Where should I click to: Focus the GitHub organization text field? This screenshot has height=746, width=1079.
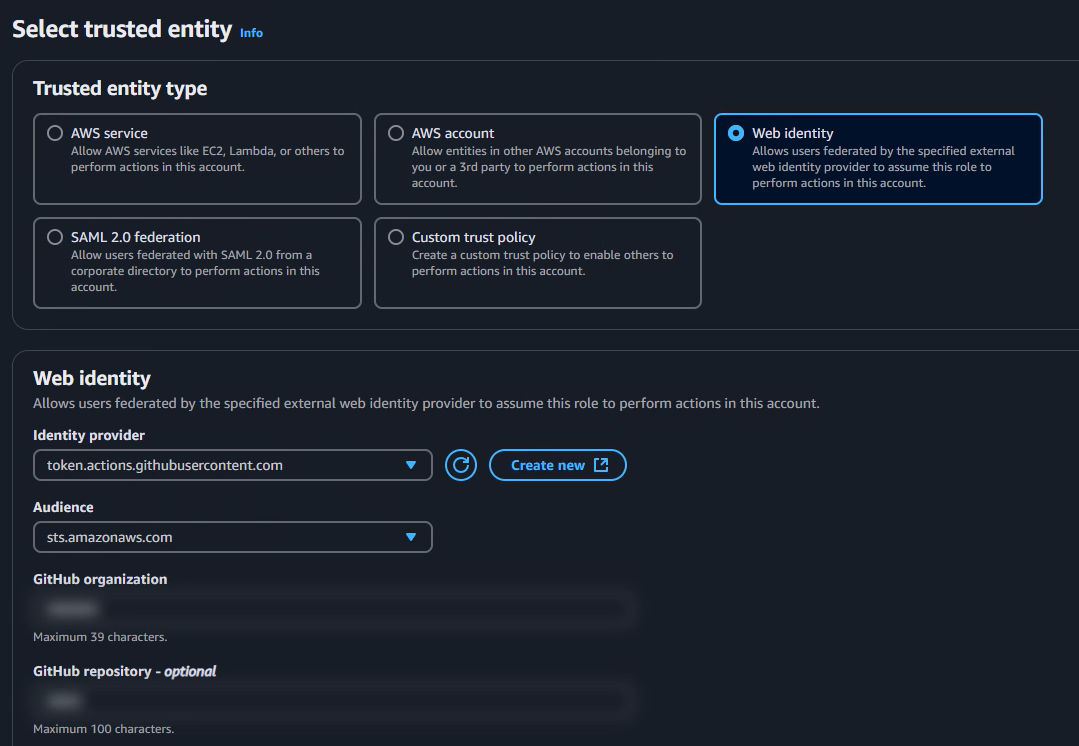333,608
